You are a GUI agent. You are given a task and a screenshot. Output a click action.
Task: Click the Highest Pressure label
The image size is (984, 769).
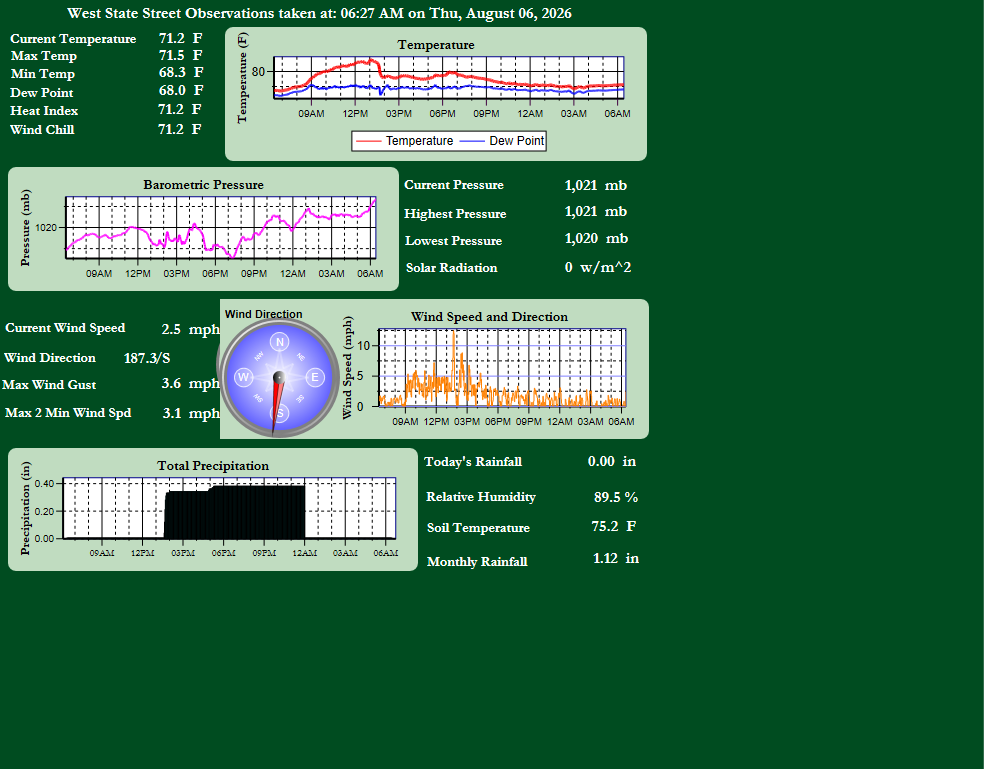(x=455, y=213)
